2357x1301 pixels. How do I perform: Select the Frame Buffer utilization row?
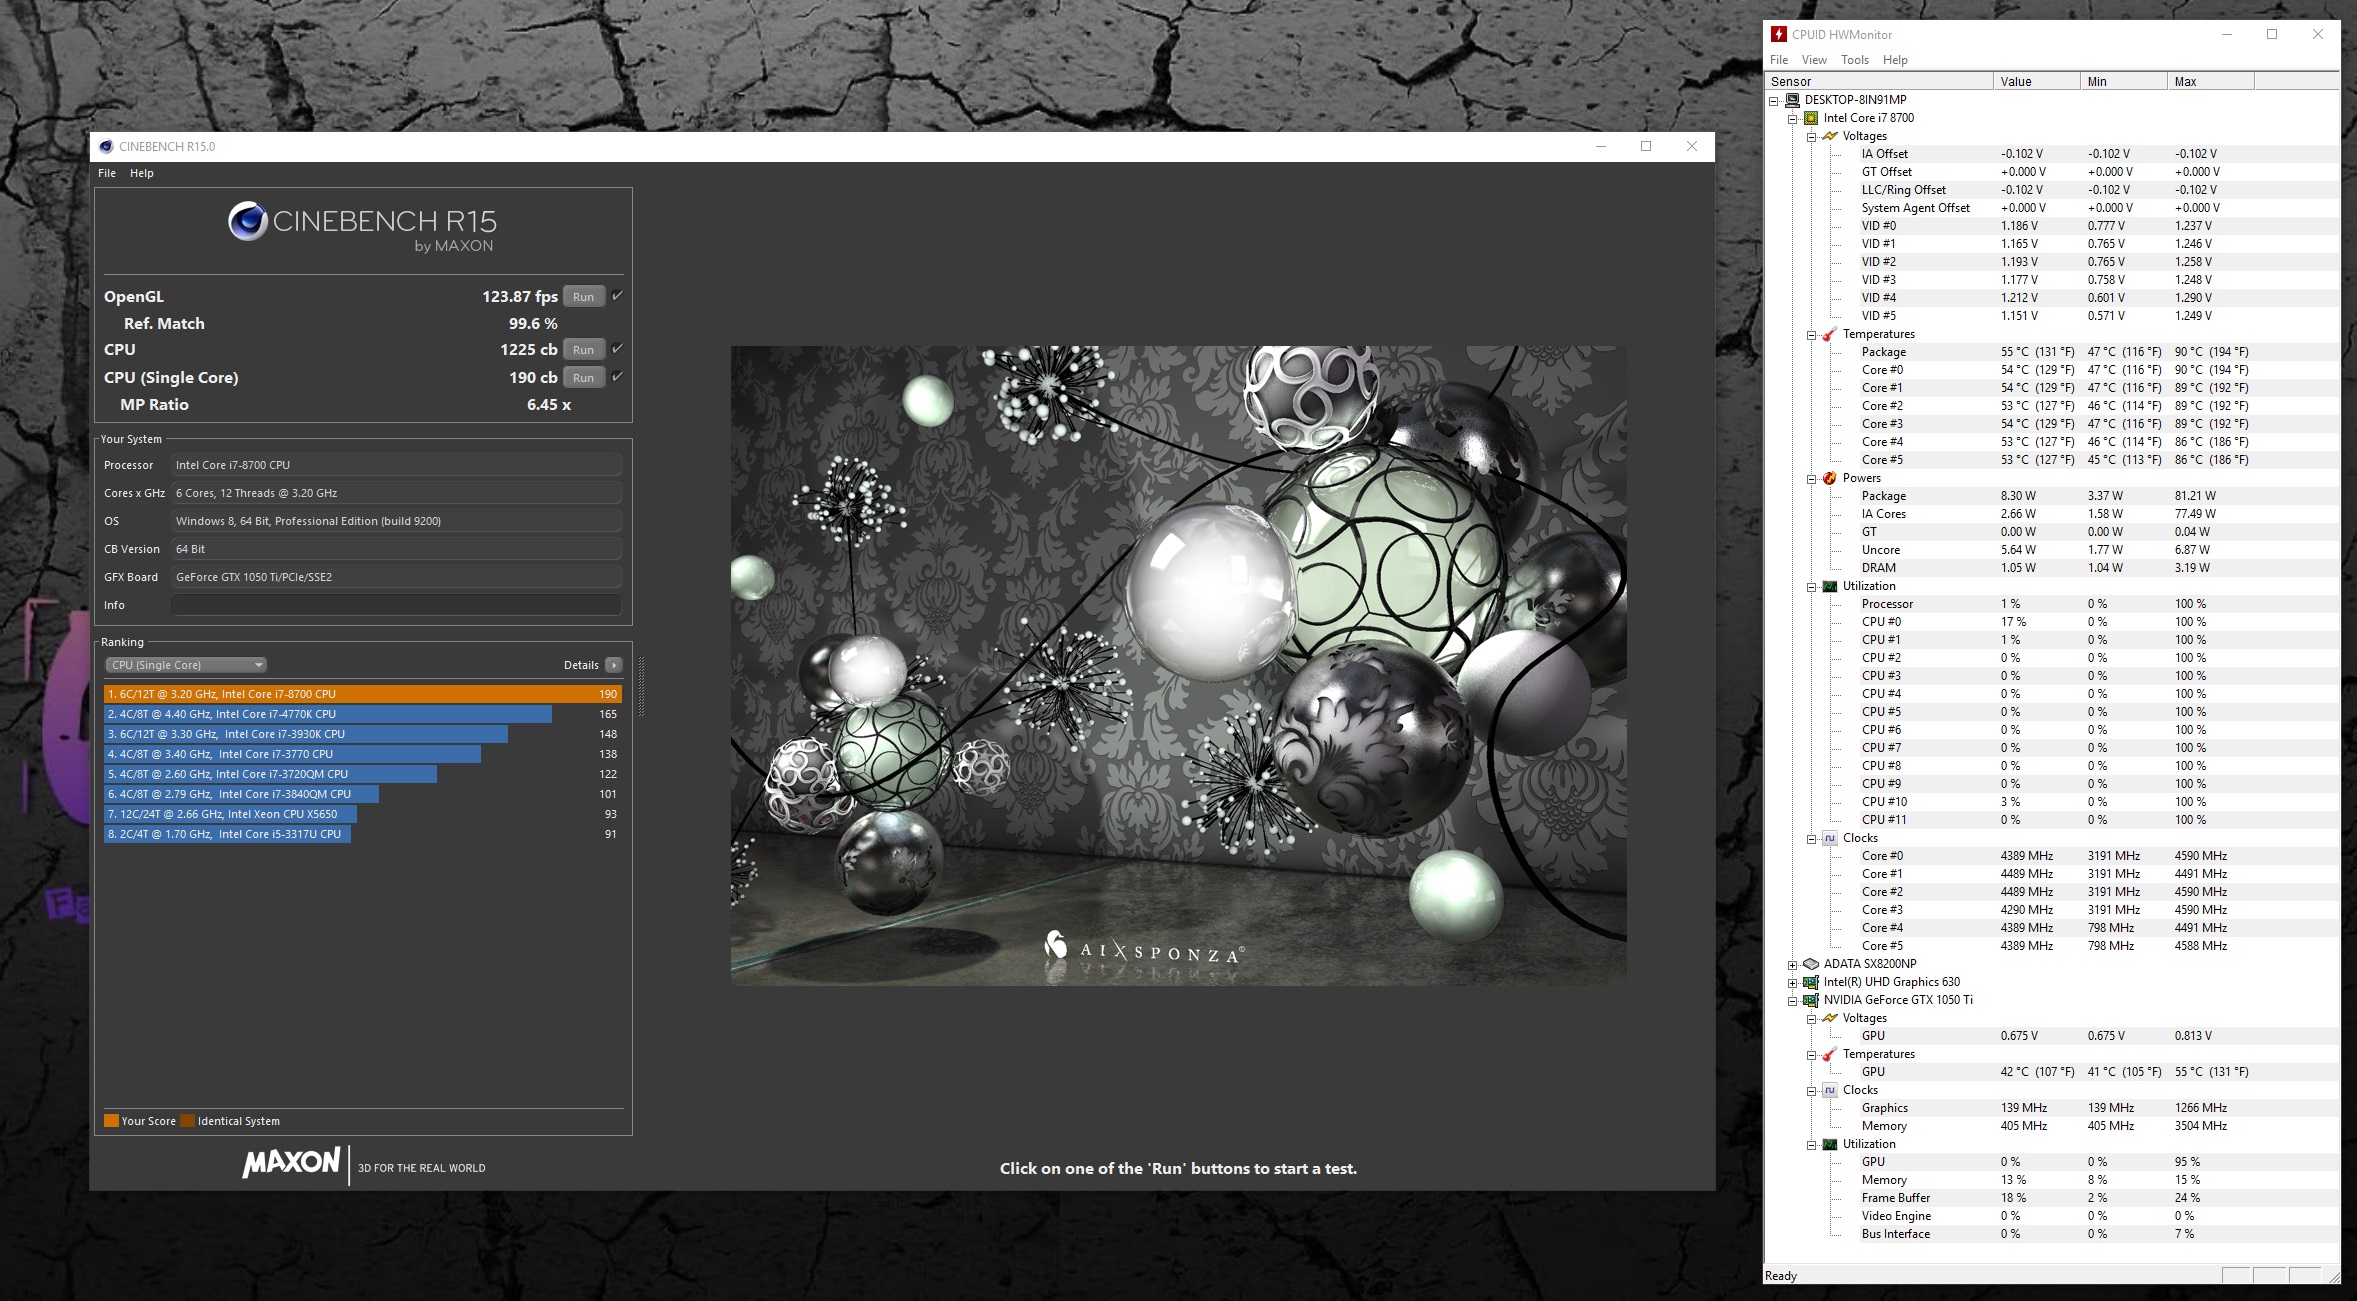(x=2052, y=1198)
